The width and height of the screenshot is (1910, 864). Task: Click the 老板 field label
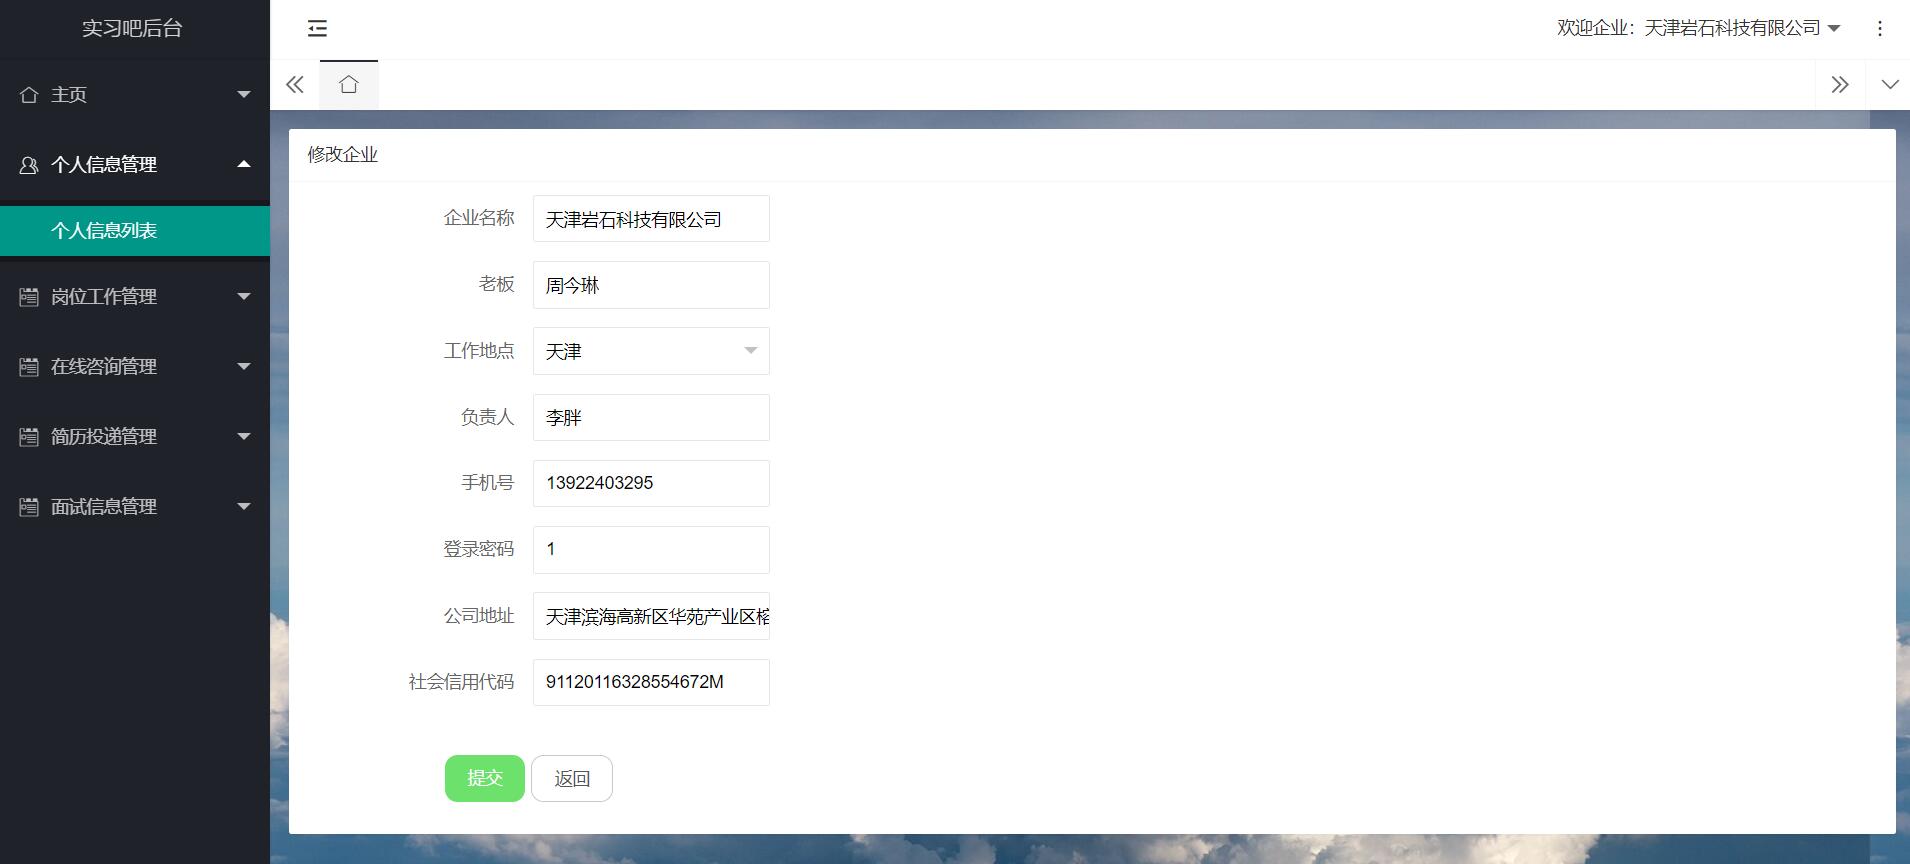tap(497, 284)
